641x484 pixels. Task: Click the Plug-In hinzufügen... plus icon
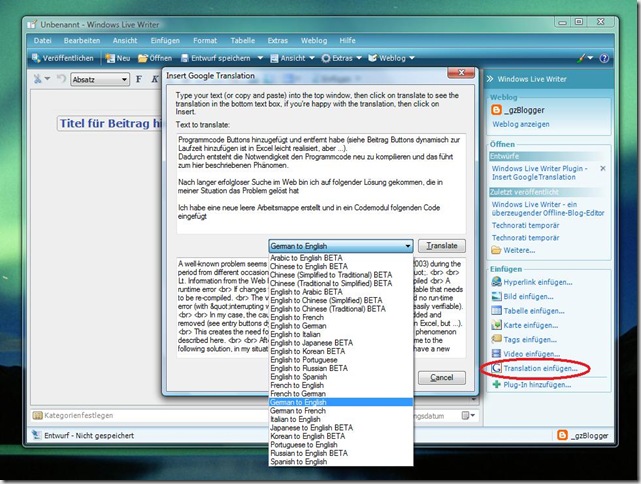496,385
